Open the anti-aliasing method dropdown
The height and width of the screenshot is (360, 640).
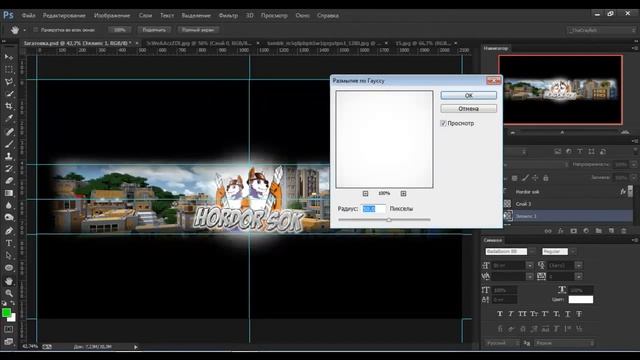[x=564, y=343]
